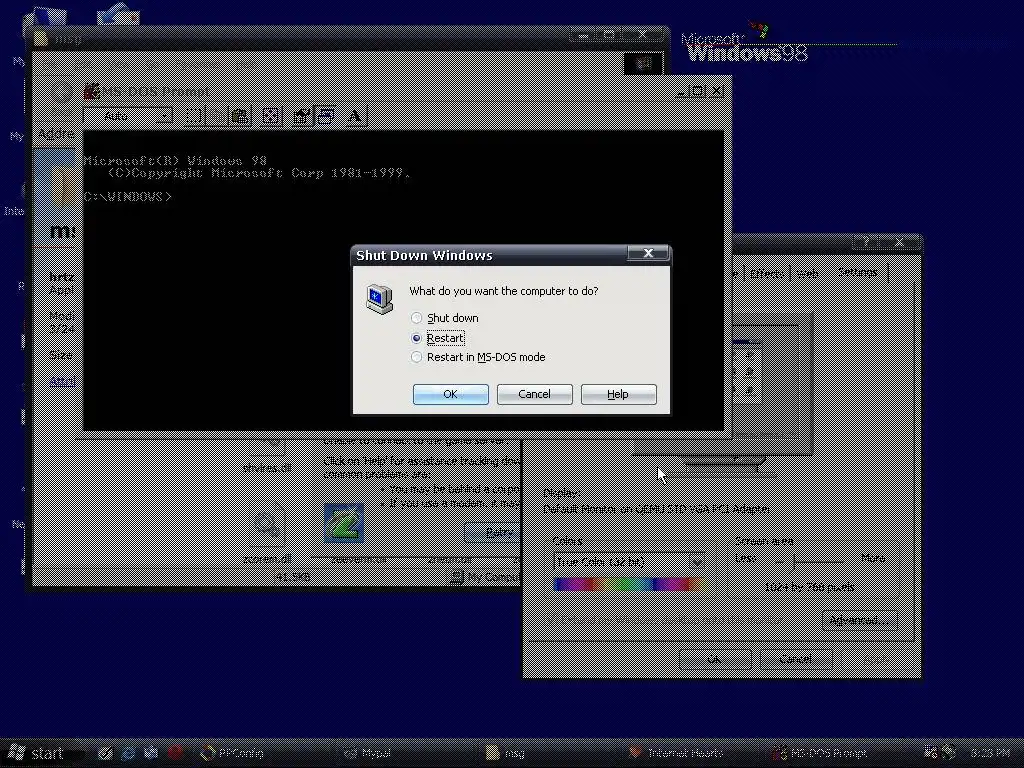Click the system clock in tray

click(x=990, y=754)
